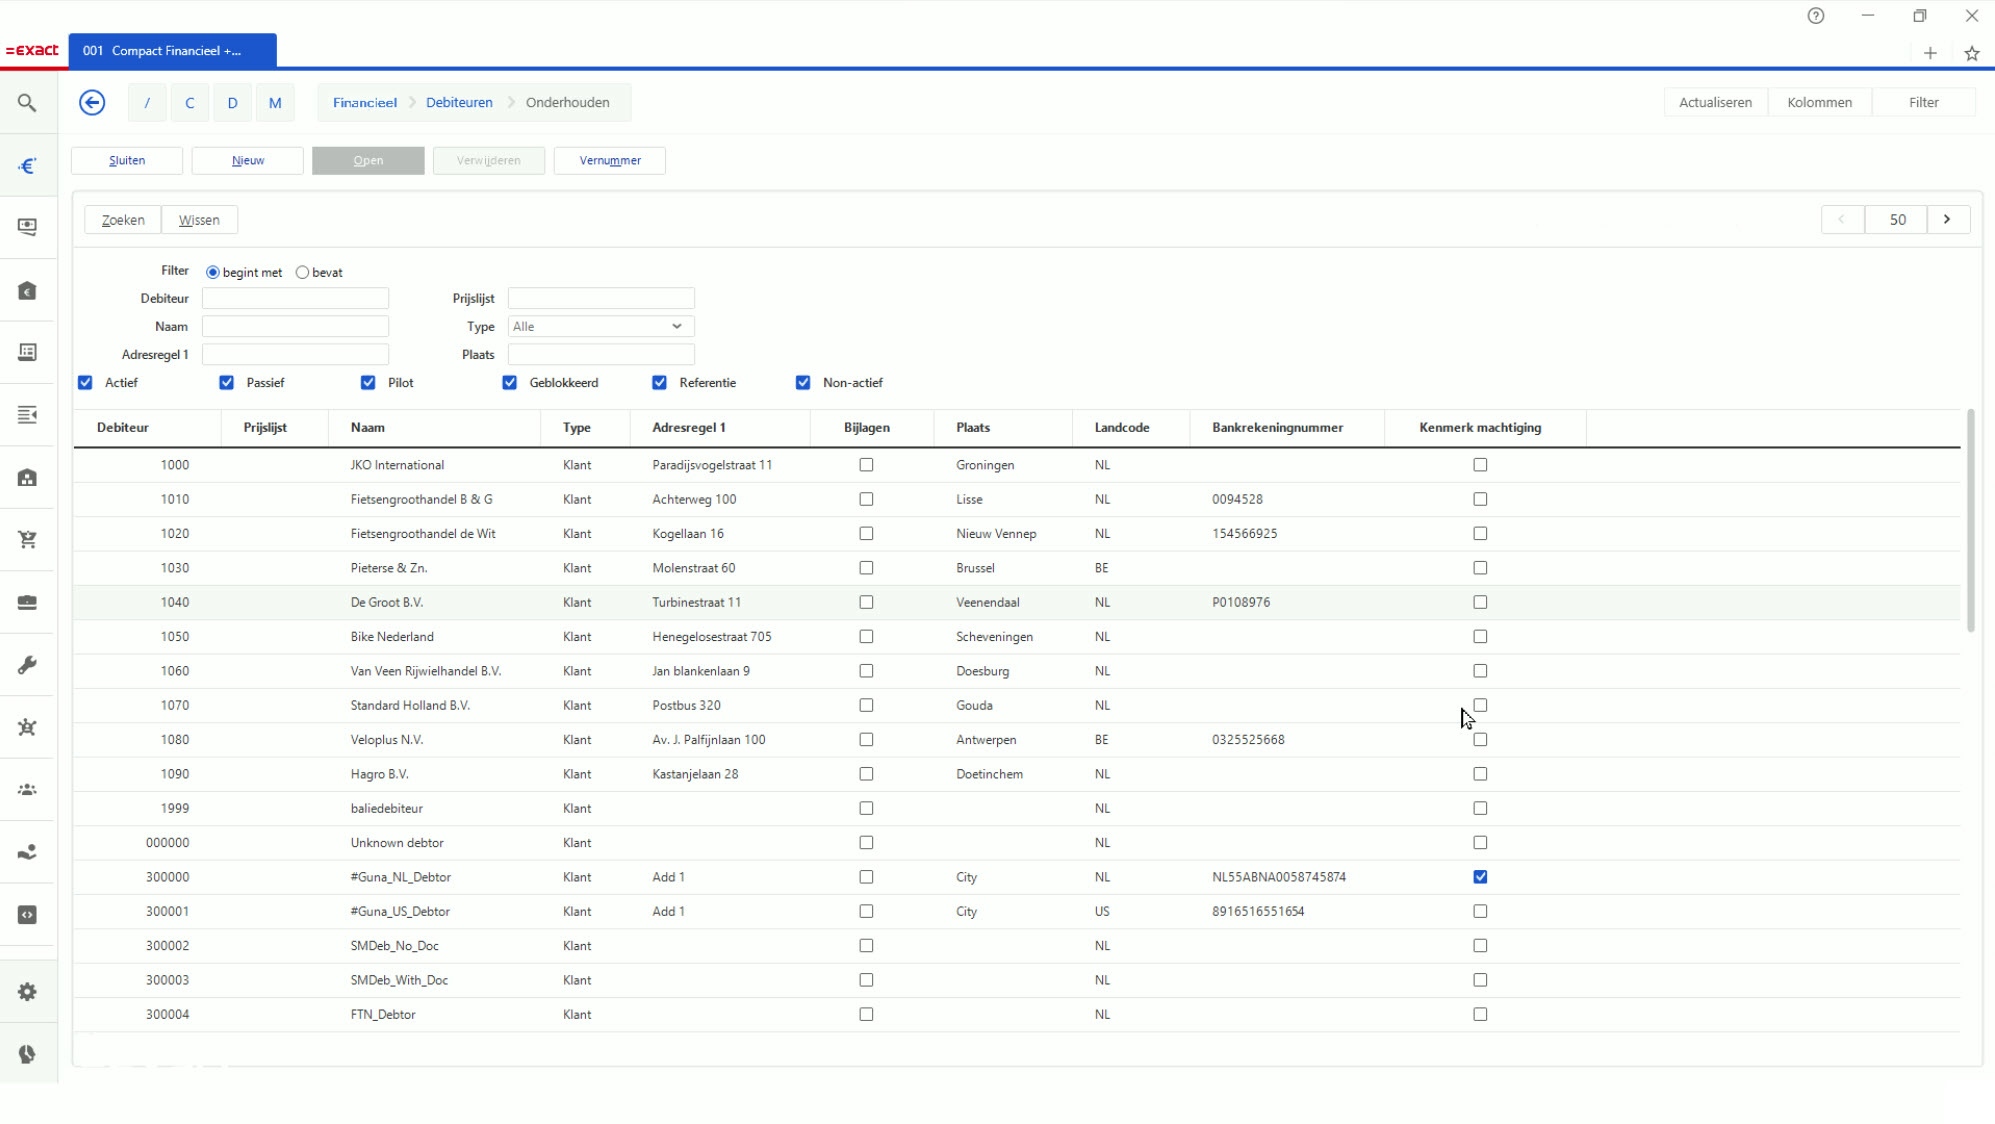Image resolution: width=1995 pixels, height=1124 pixels.
Task: Open the group of people HR icon
Action: coord(27,790)
